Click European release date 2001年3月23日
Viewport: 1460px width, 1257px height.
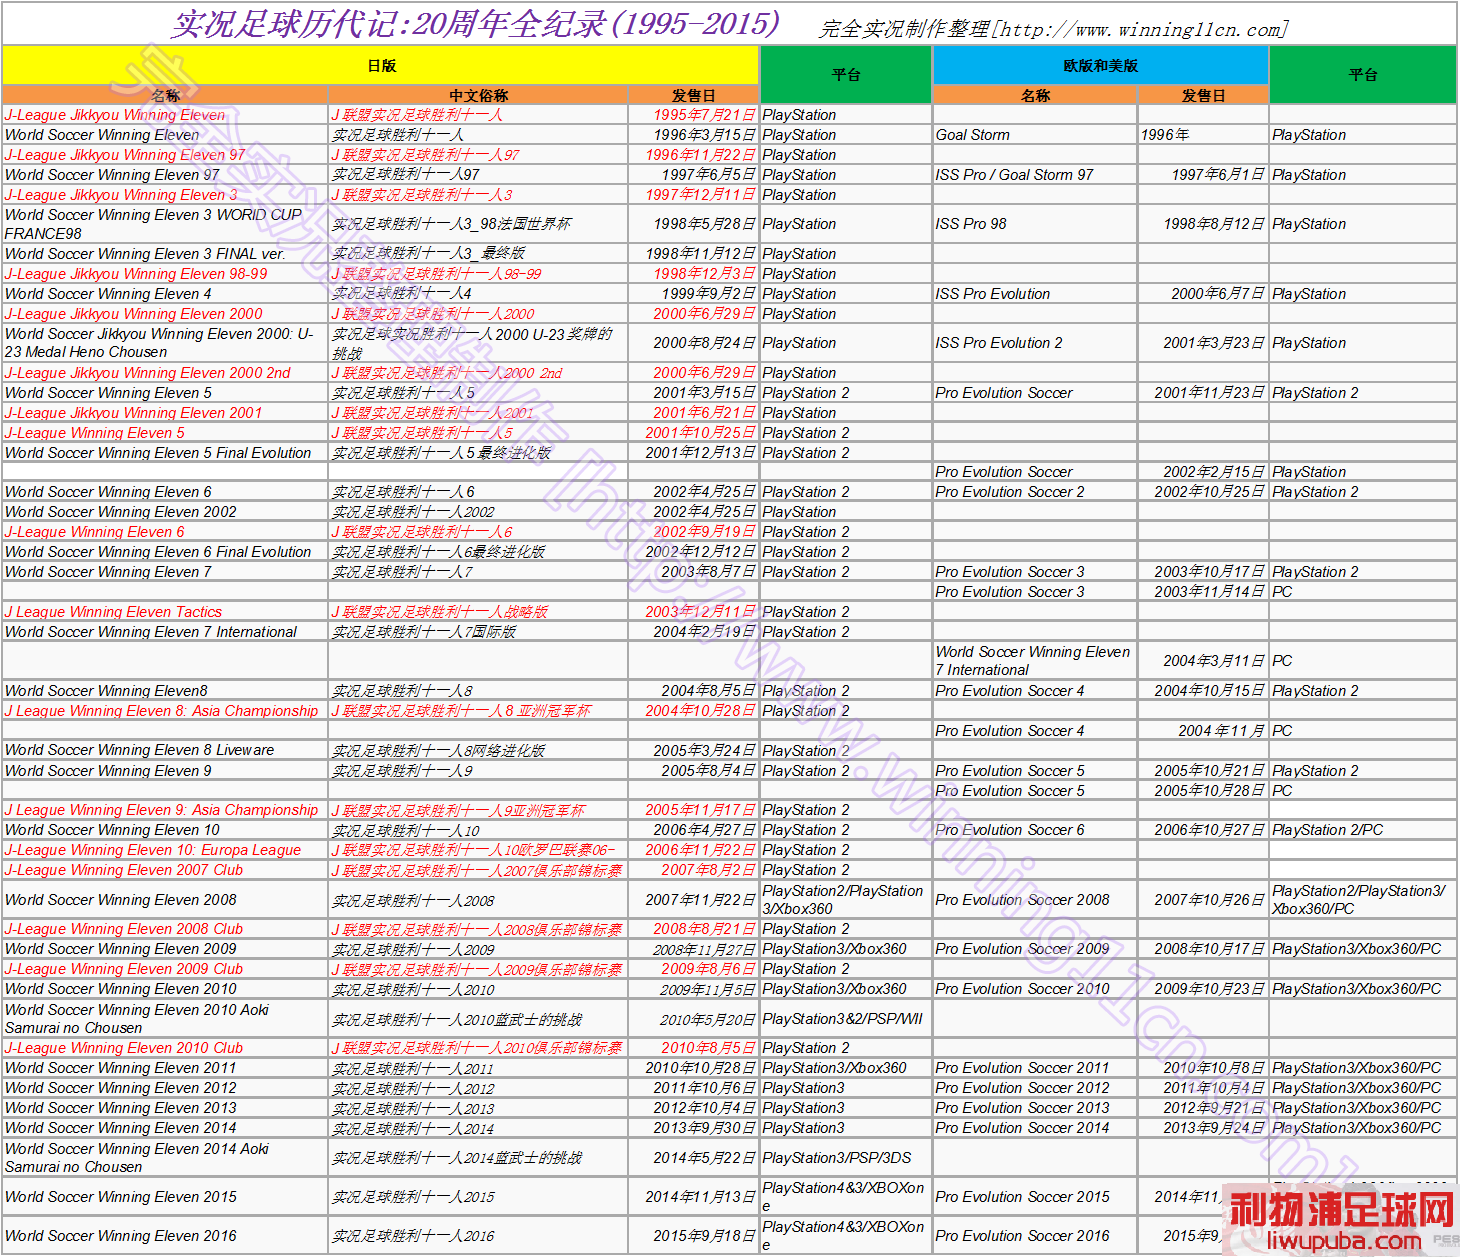(1203, 343)
